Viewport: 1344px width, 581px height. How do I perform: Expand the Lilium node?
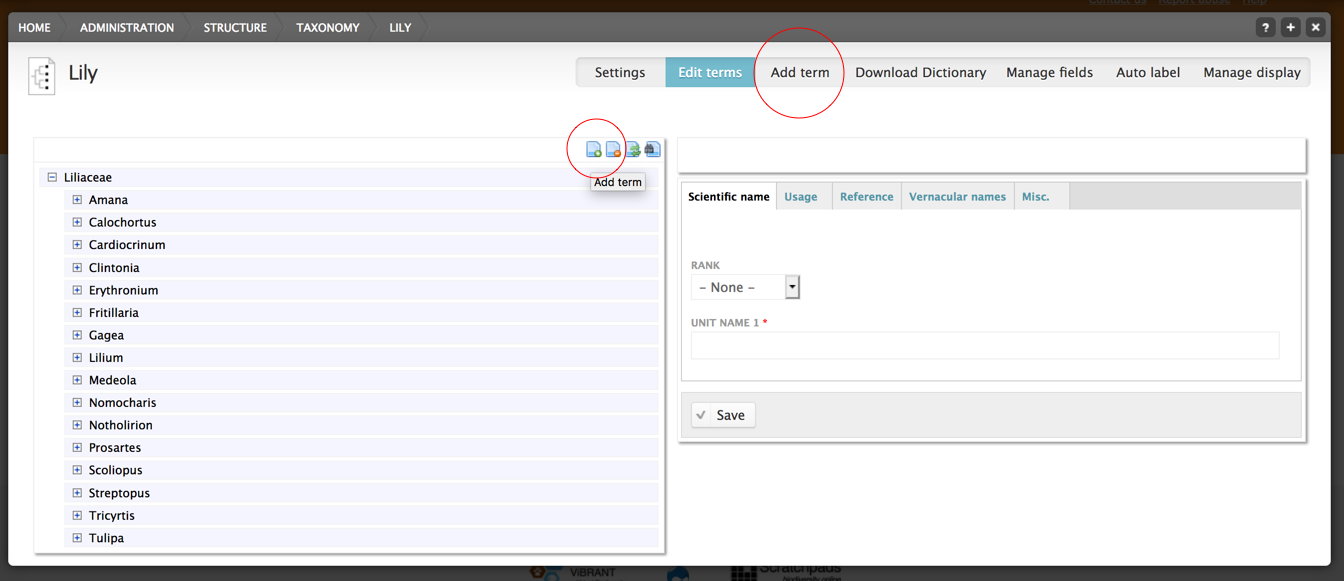tap(77, 358)
